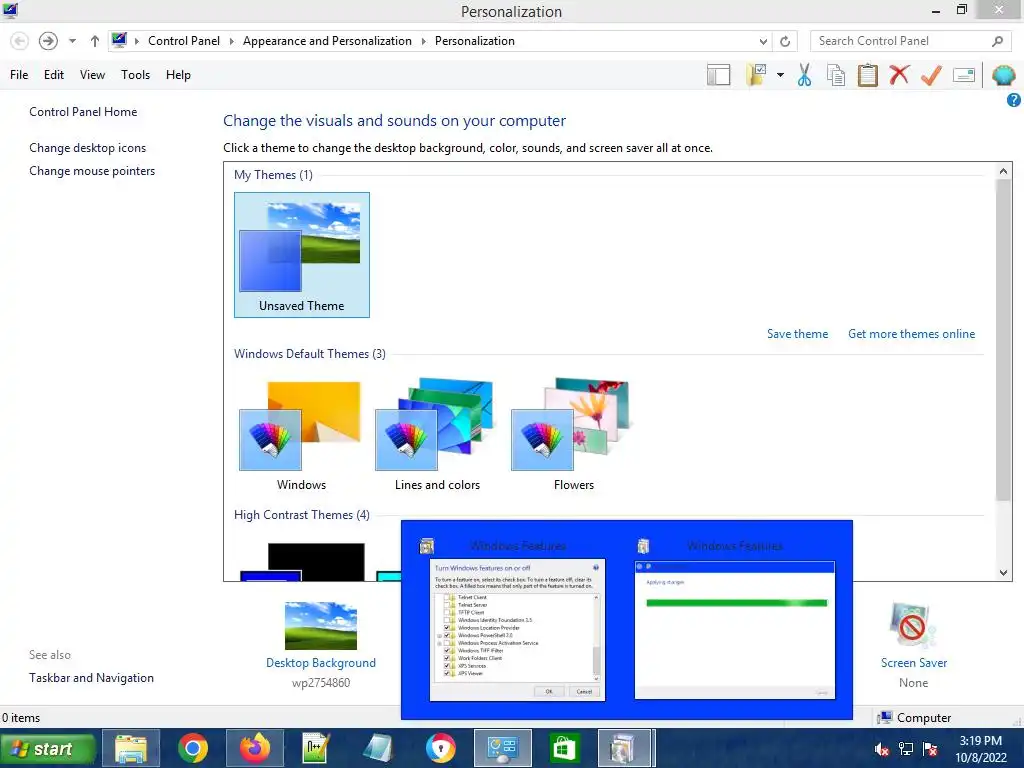1024x768 pixels.
Task: Click the Control Panel breadcrumb
Action: pyautogui.click(x=184, y=41)
